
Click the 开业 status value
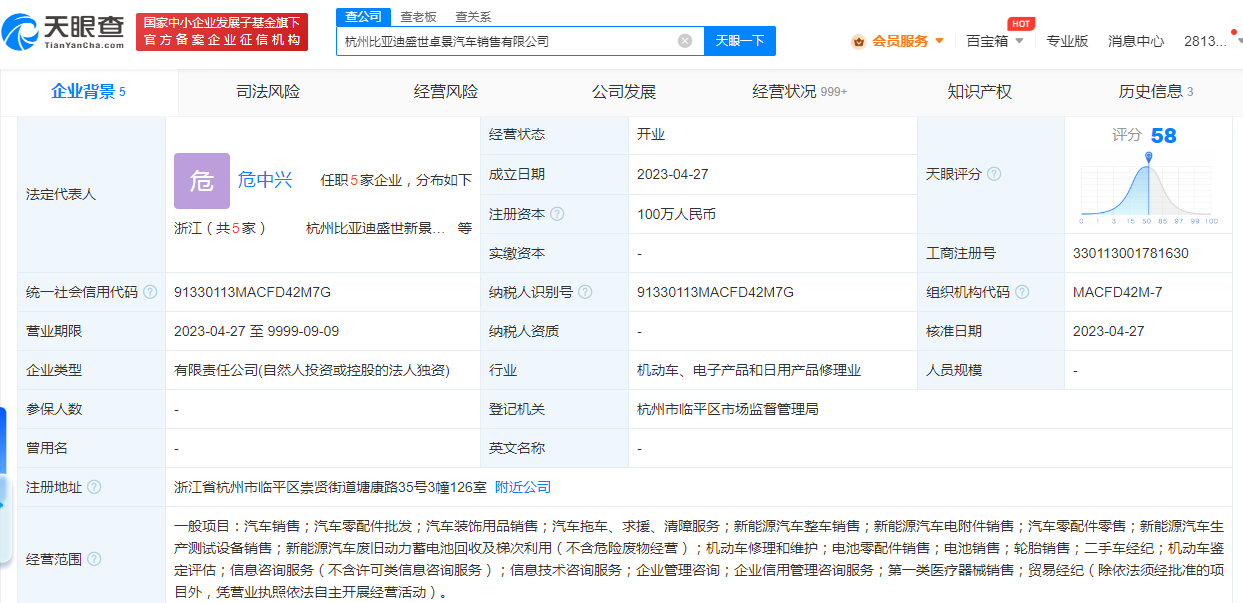pyautogui.click(x=651, y=134)
